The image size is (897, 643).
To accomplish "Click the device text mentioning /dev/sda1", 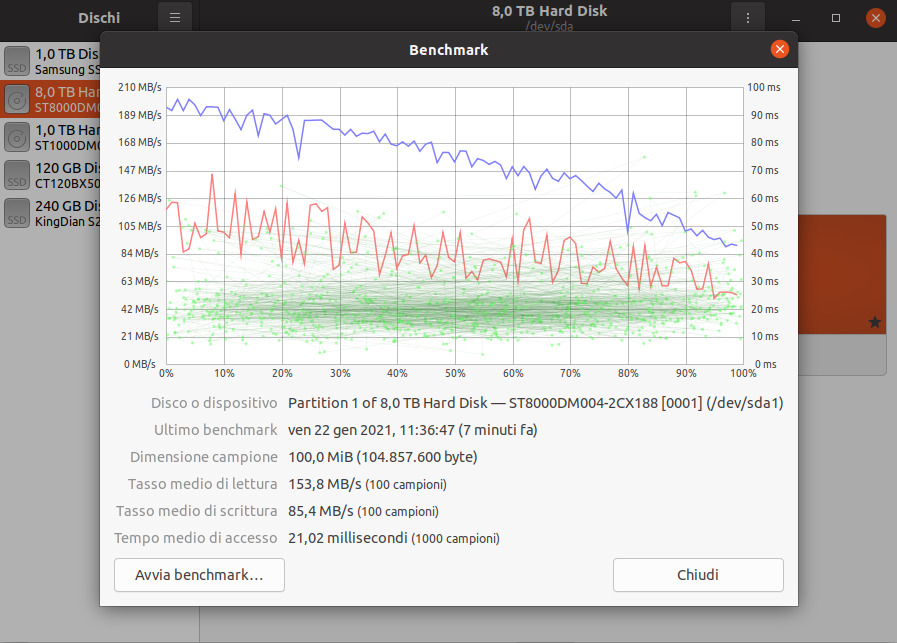I will 535,403.
